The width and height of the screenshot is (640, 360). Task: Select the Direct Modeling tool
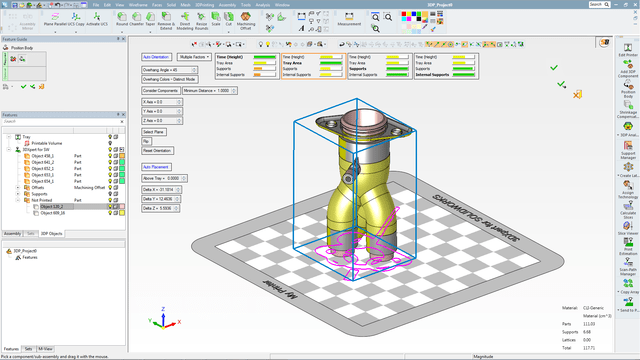(x=185, y=21)
